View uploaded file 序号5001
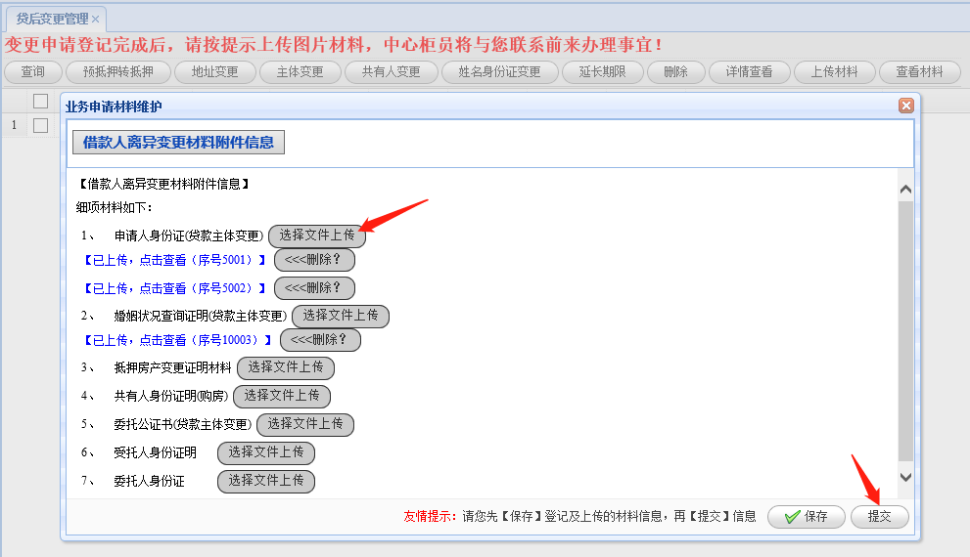The image size is (970, 557). tap(174, 260)
